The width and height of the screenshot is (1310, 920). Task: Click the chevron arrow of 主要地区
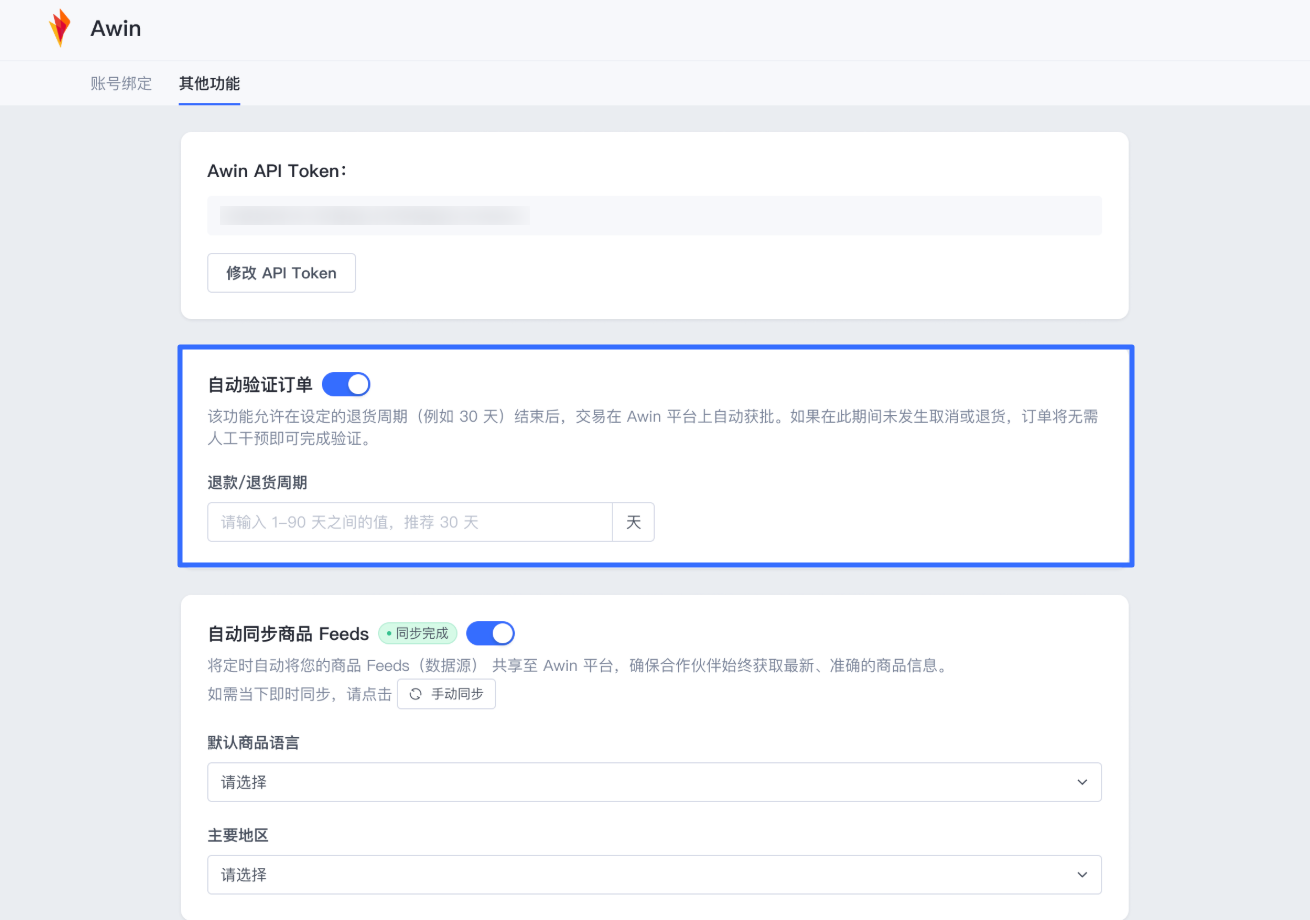(1082, 874)
